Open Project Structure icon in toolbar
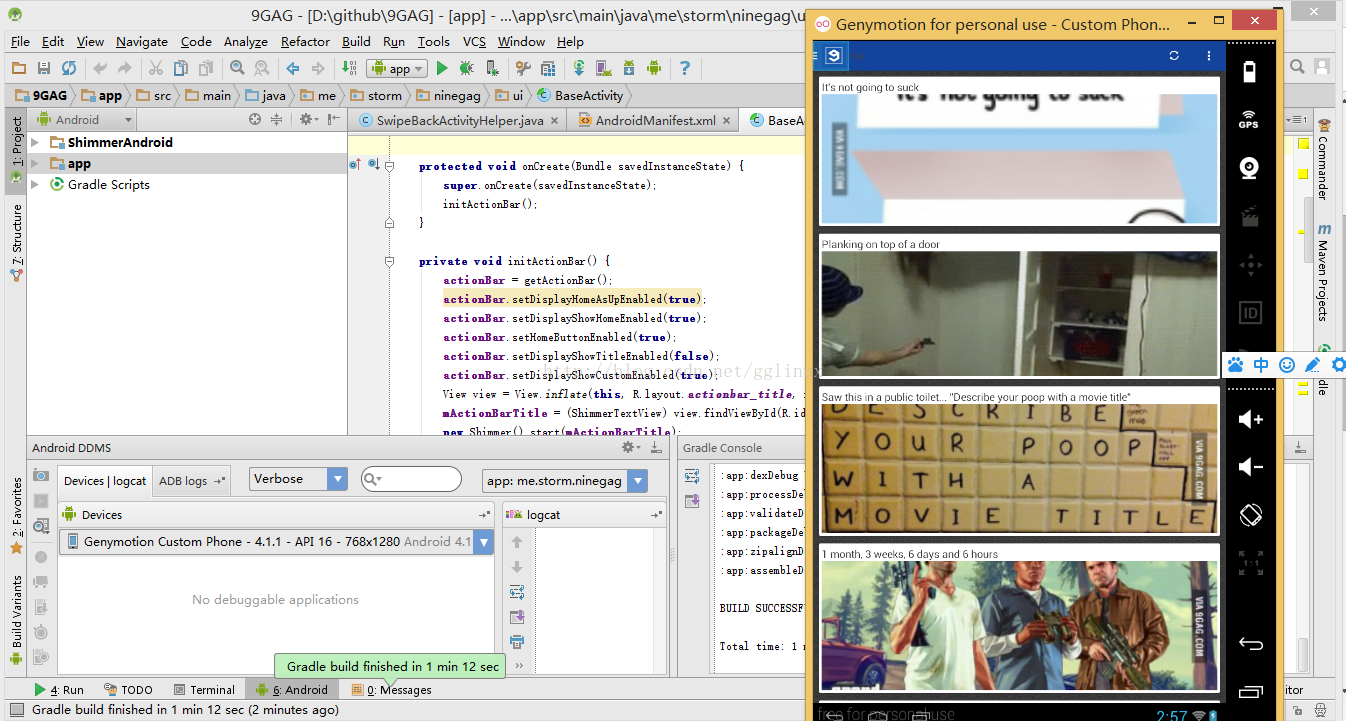The width and height of the screenshot is (1346, 721). click(x=547, y=68)
